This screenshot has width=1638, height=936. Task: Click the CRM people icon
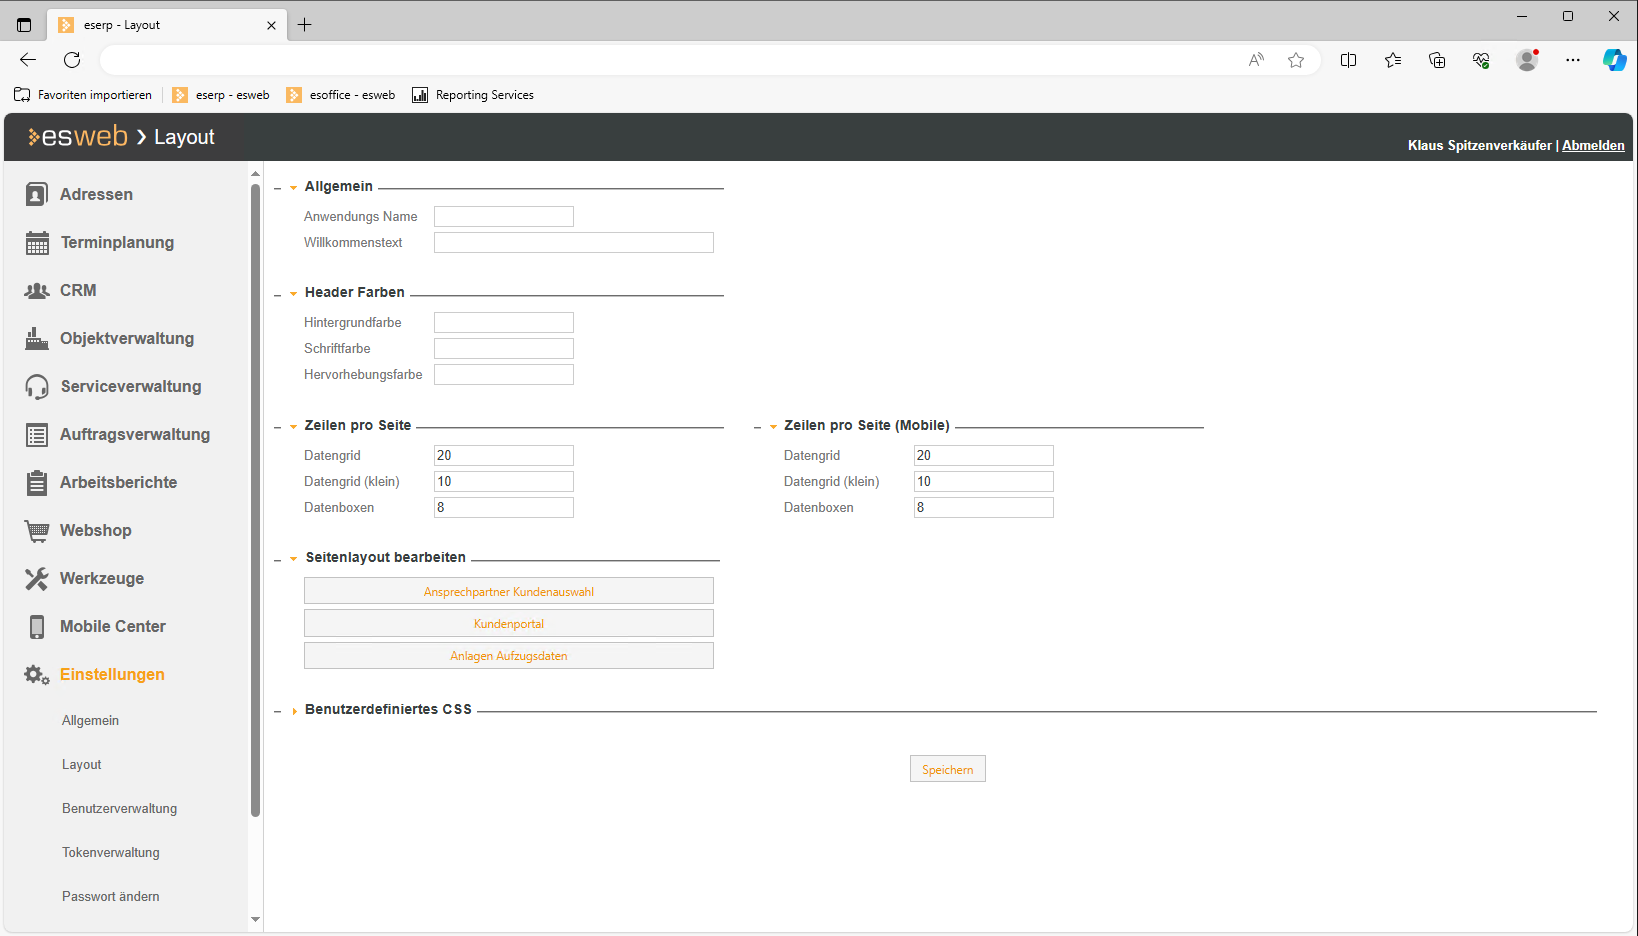[37, 291]
